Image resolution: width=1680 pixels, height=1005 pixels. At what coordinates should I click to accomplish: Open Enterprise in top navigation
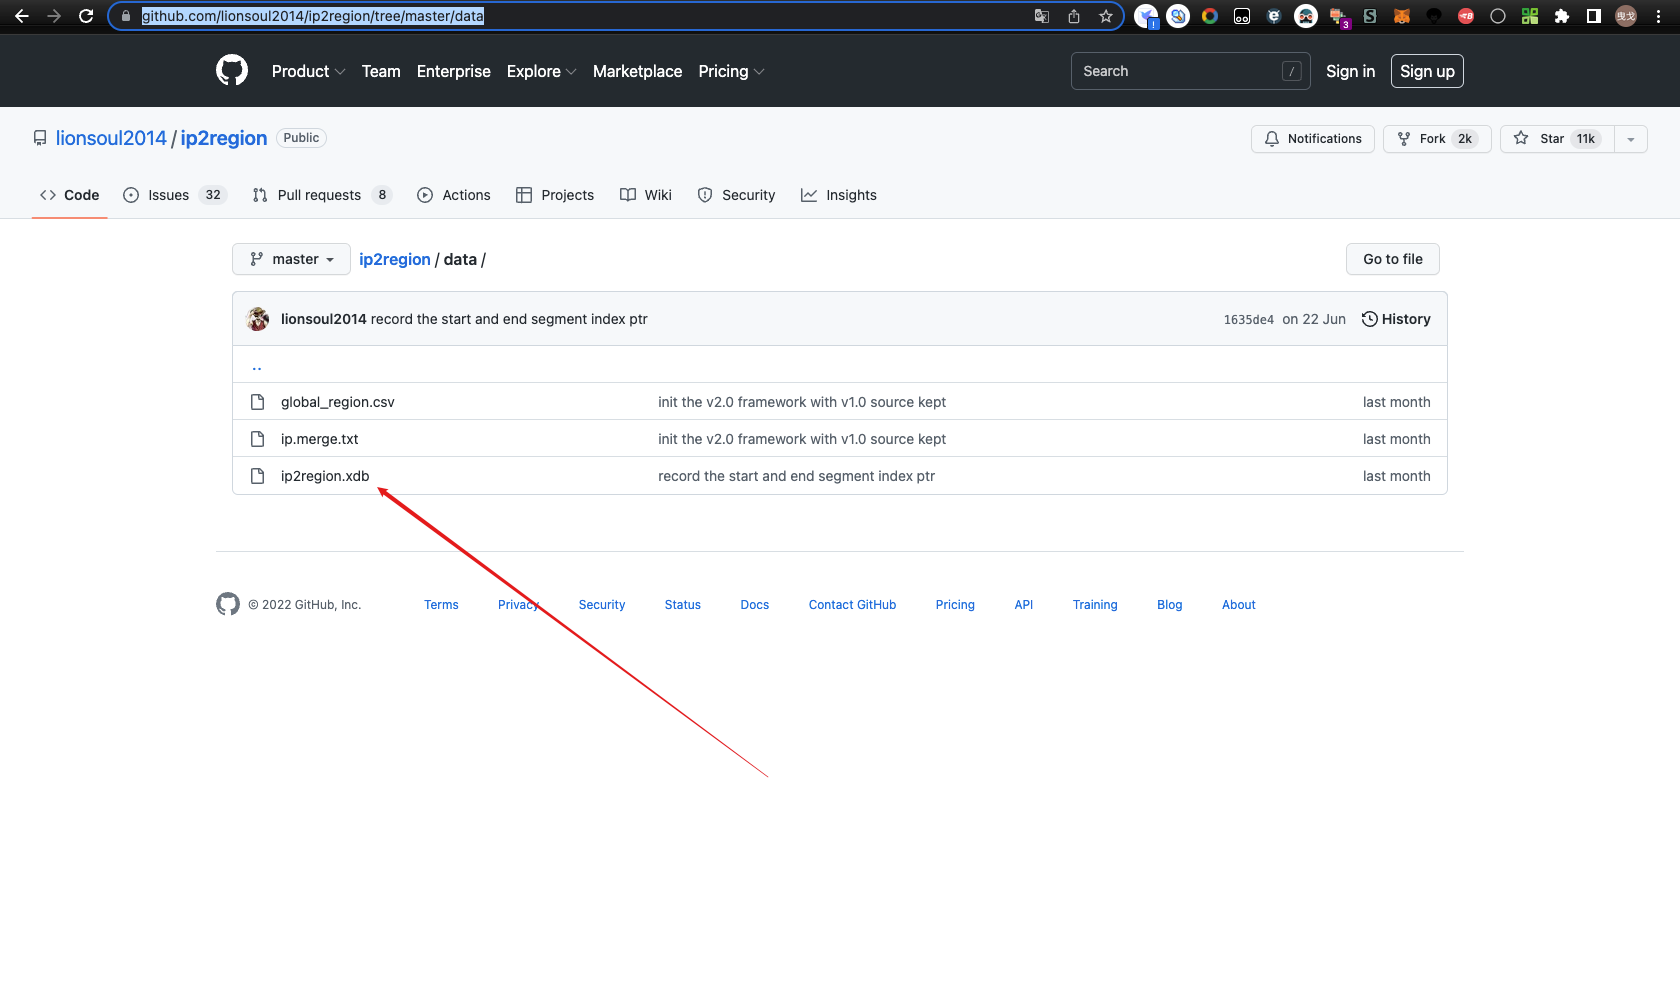pos(454,71)
